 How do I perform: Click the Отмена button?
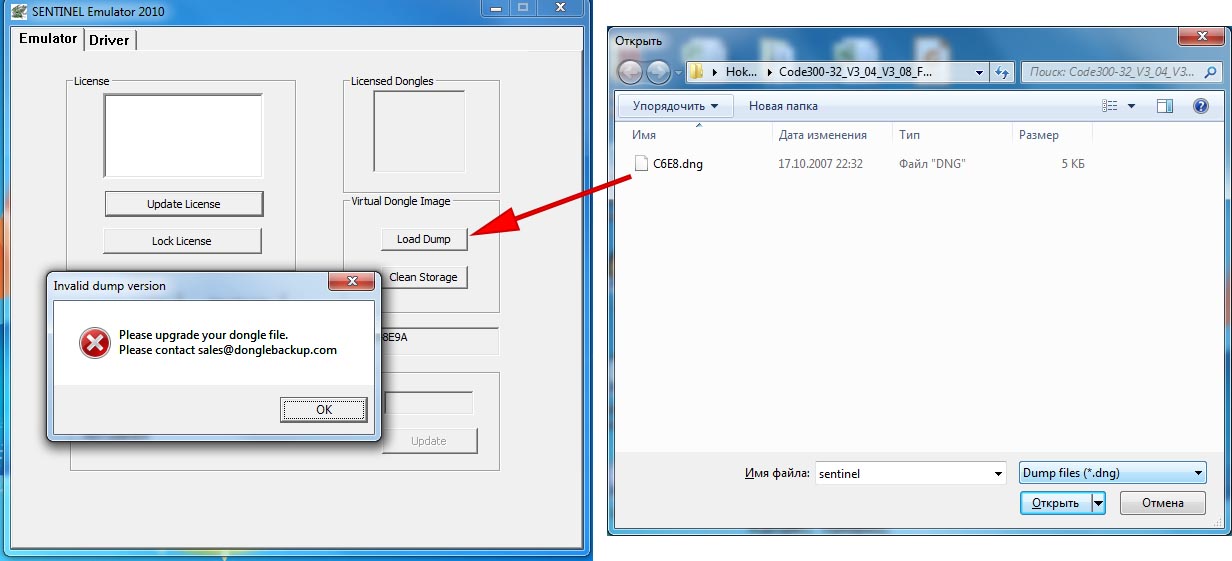(x=1162, y=503)
